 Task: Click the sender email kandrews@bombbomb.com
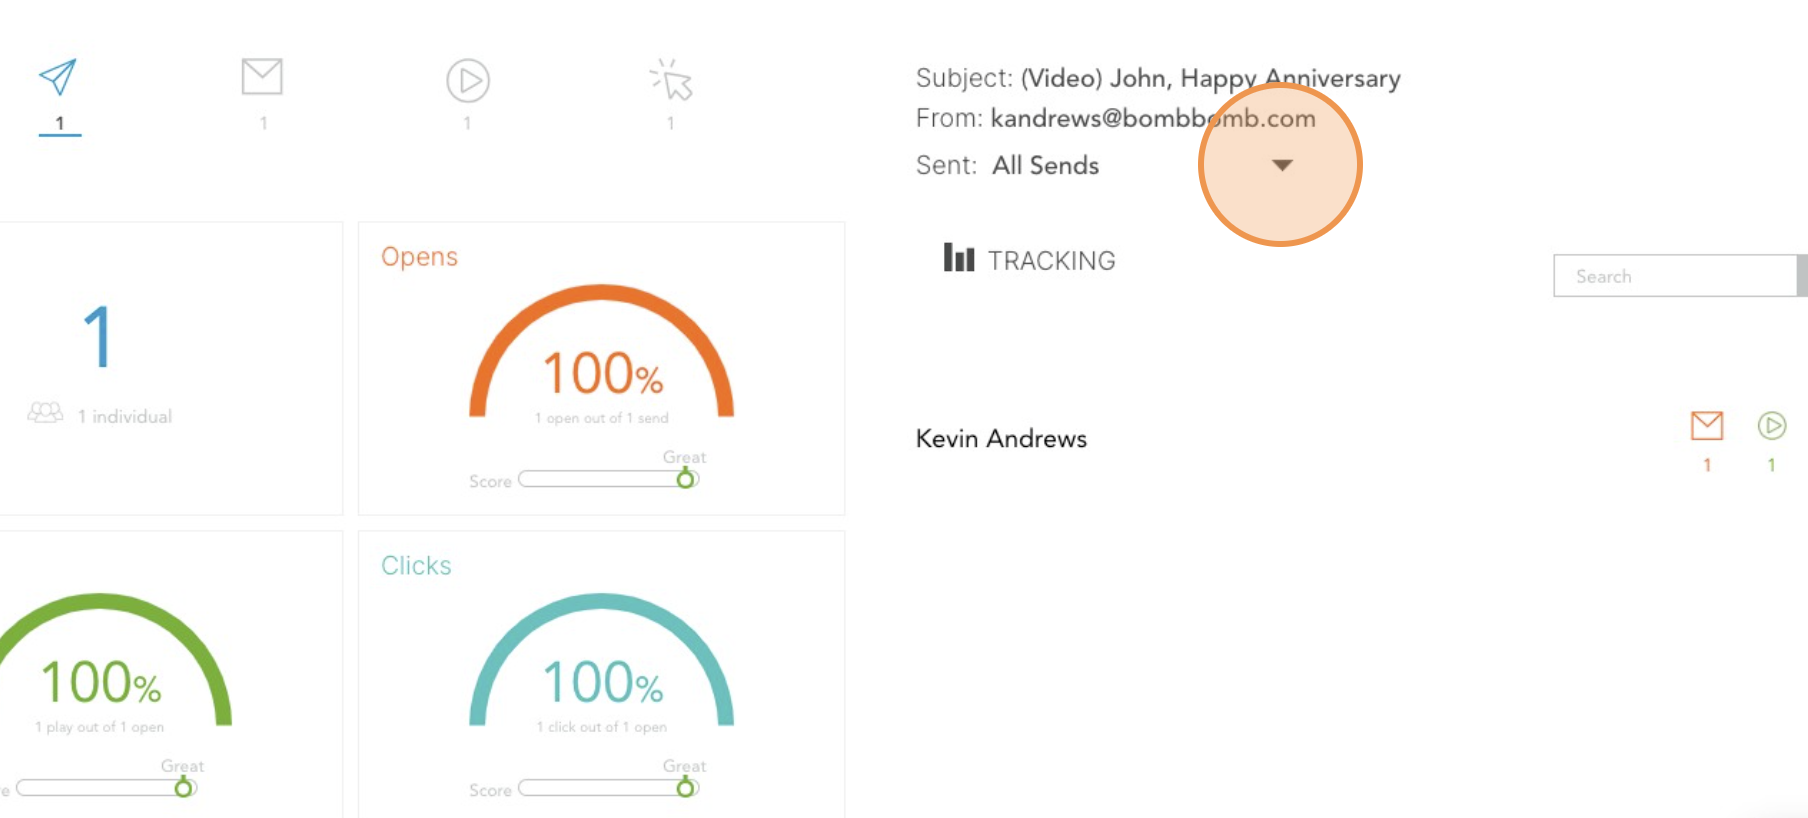pyautogui.click(x=1153, y=118)
